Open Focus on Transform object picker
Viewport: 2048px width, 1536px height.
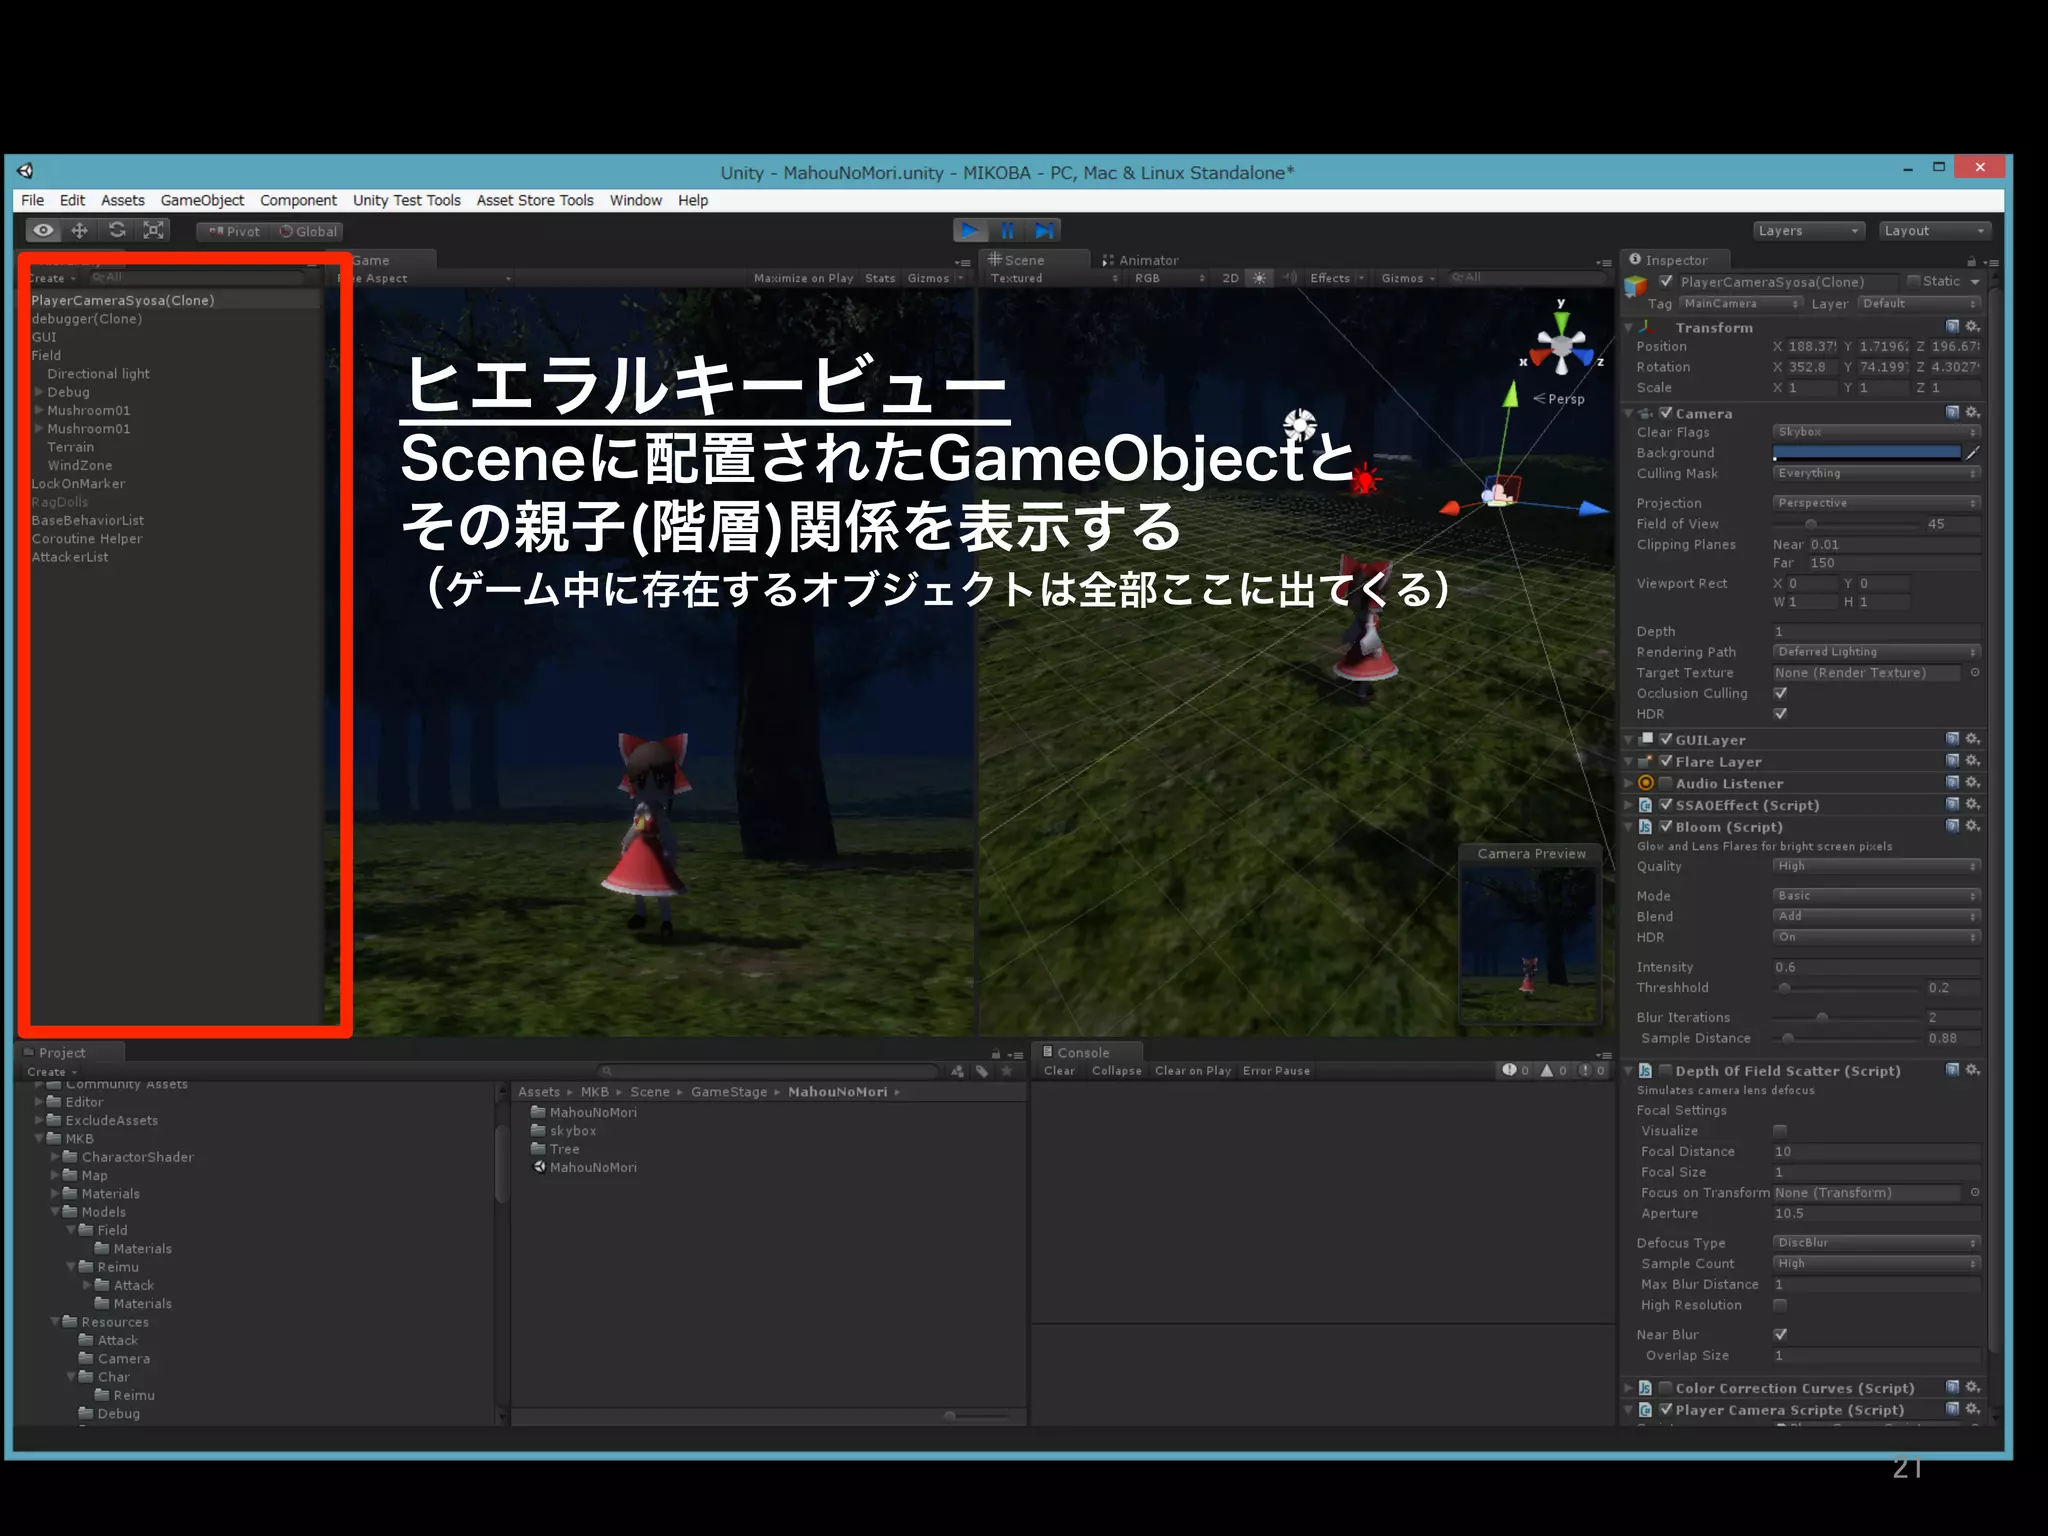1975,1193
